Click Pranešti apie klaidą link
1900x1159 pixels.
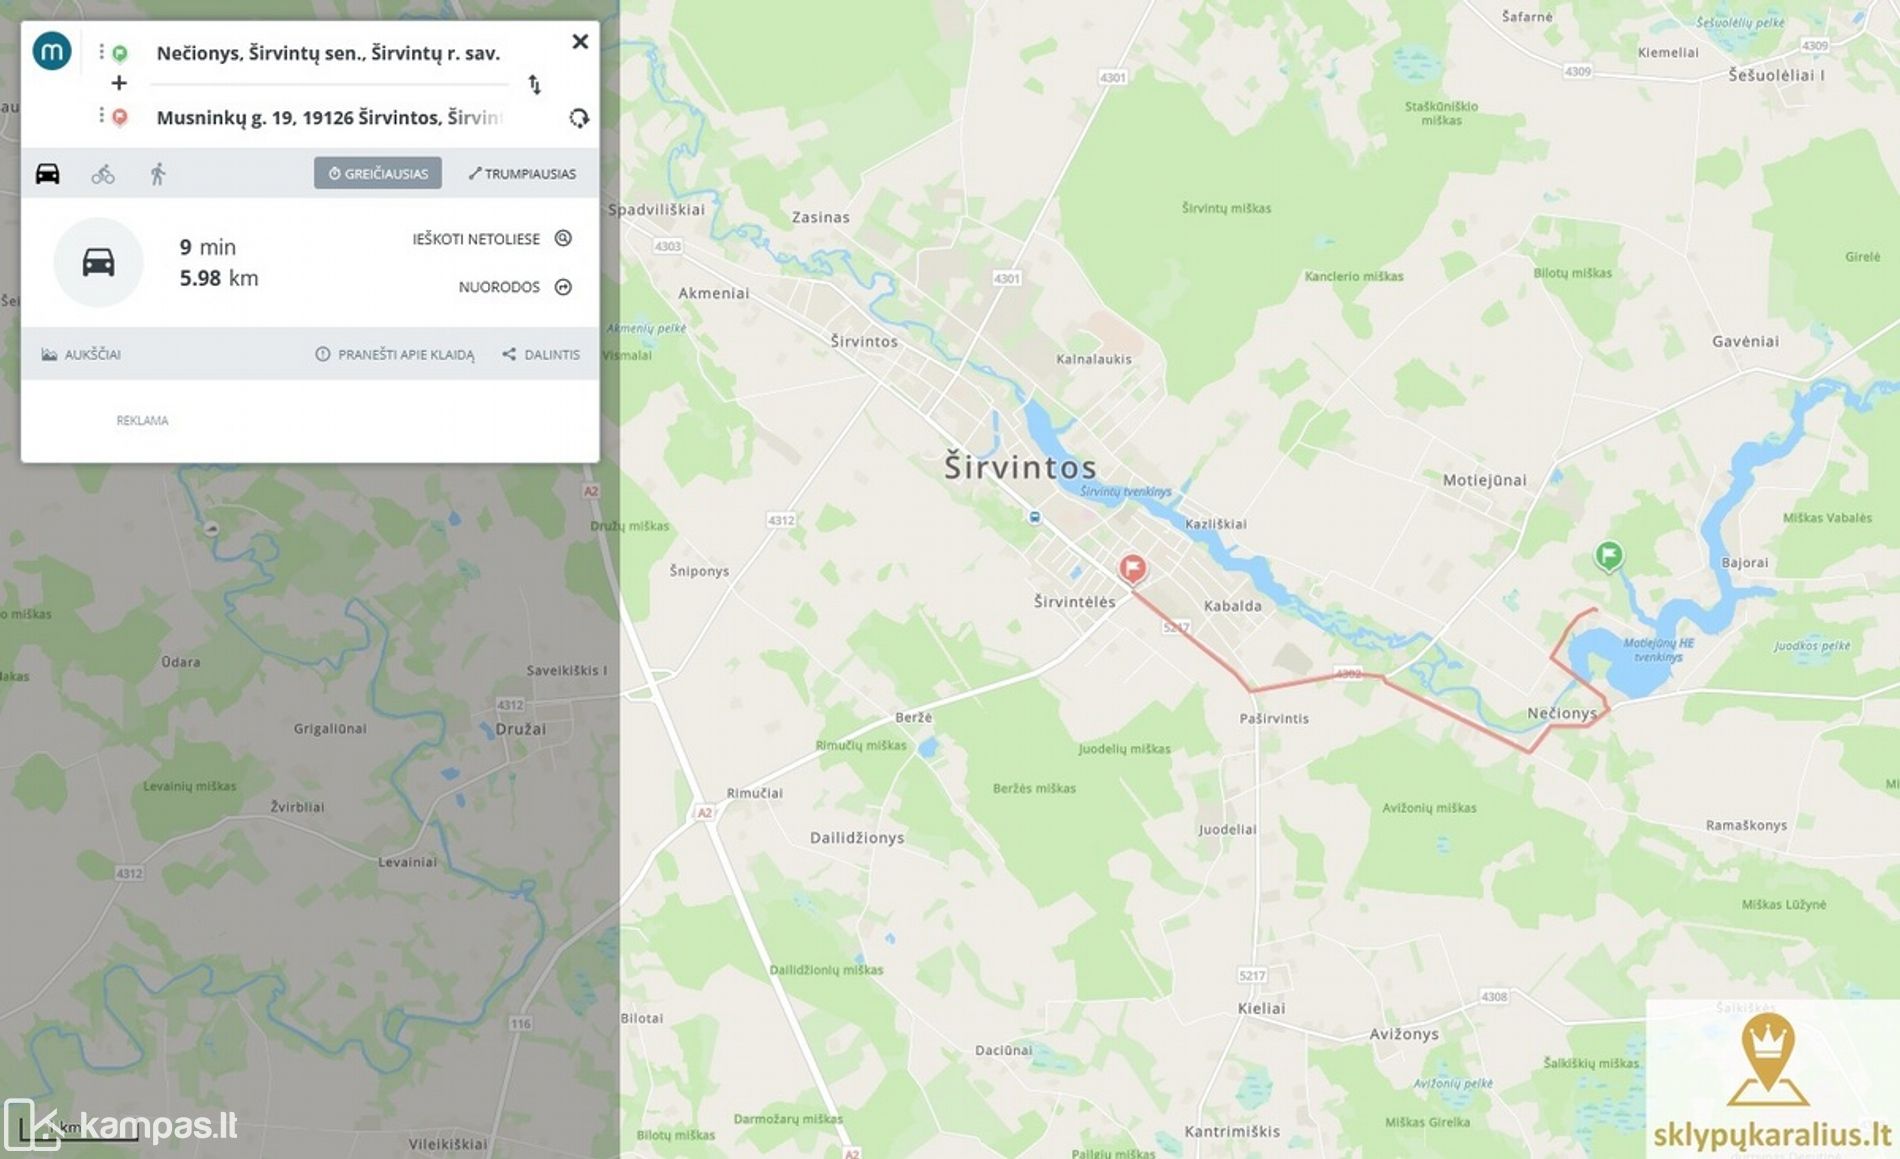[x=395, y=354]
